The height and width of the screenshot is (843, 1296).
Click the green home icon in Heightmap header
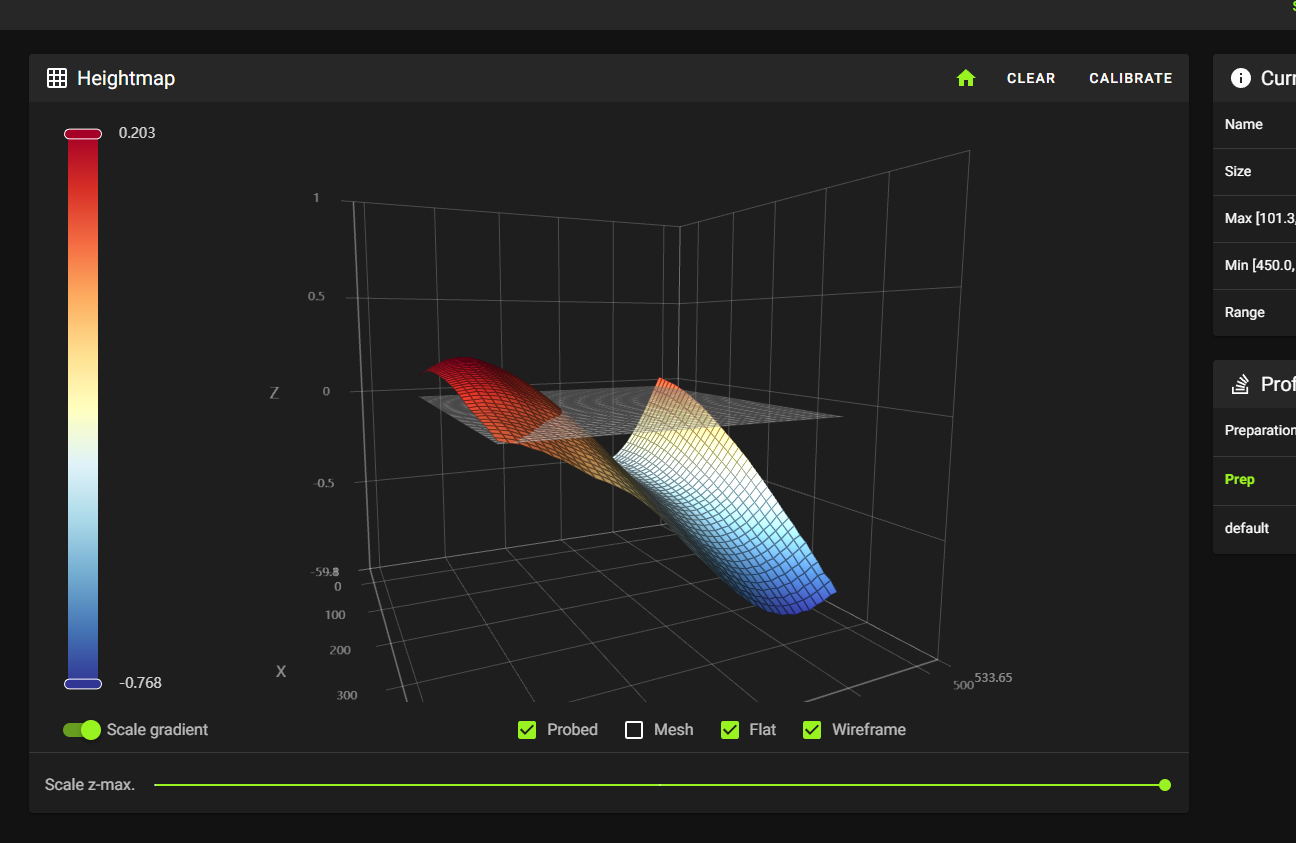pyautogui.click(x=965, y=78)
